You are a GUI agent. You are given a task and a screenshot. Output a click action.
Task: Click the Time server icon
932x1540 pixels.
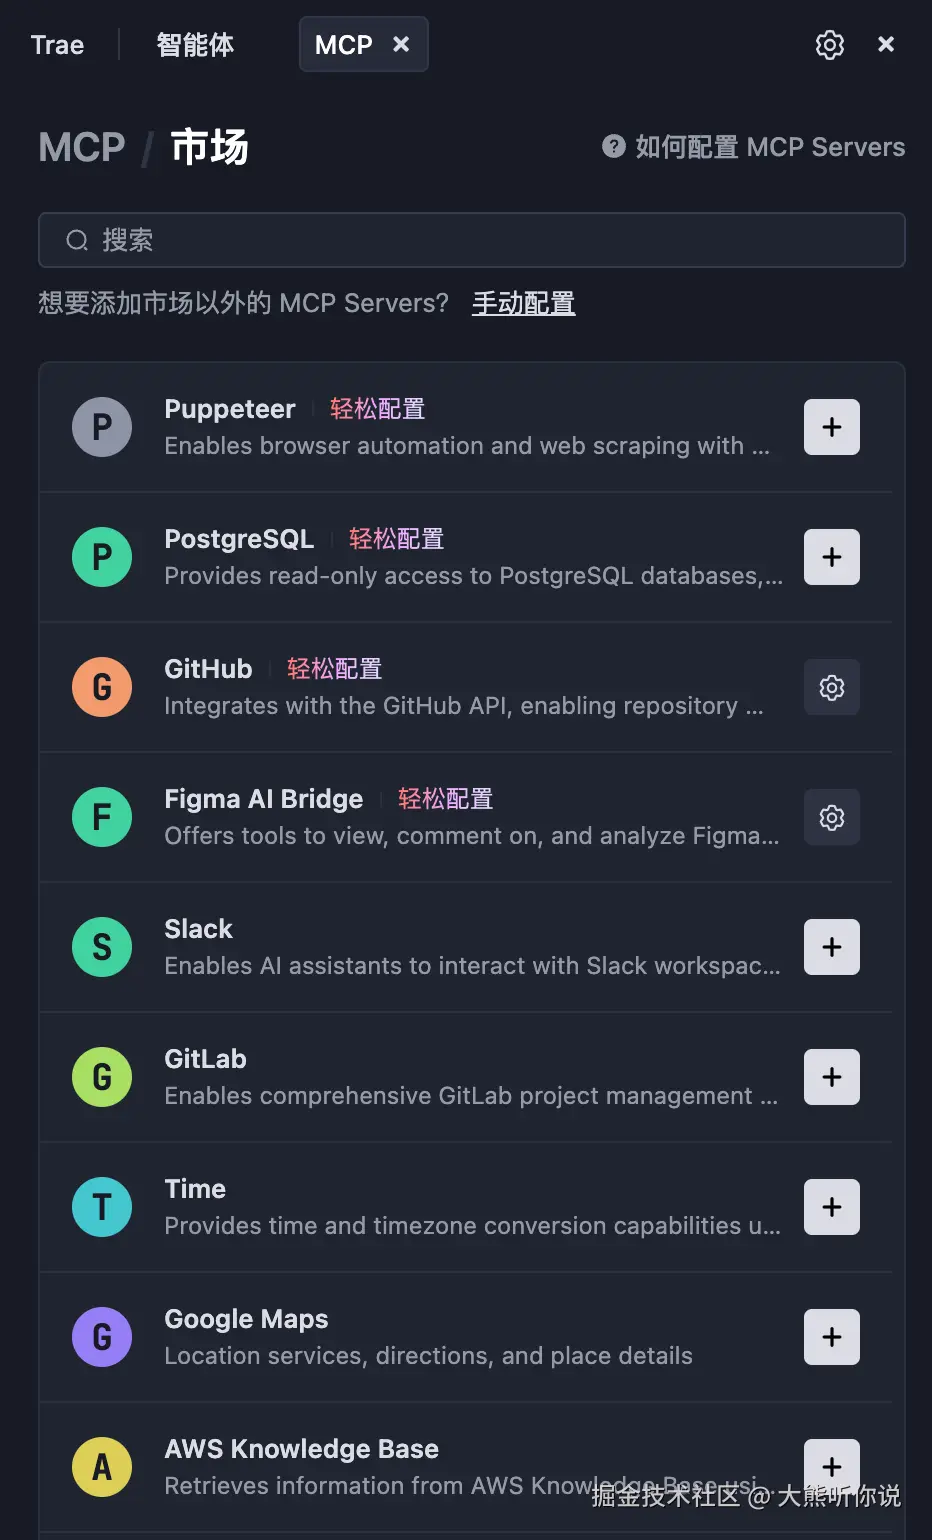[102, 1207]
